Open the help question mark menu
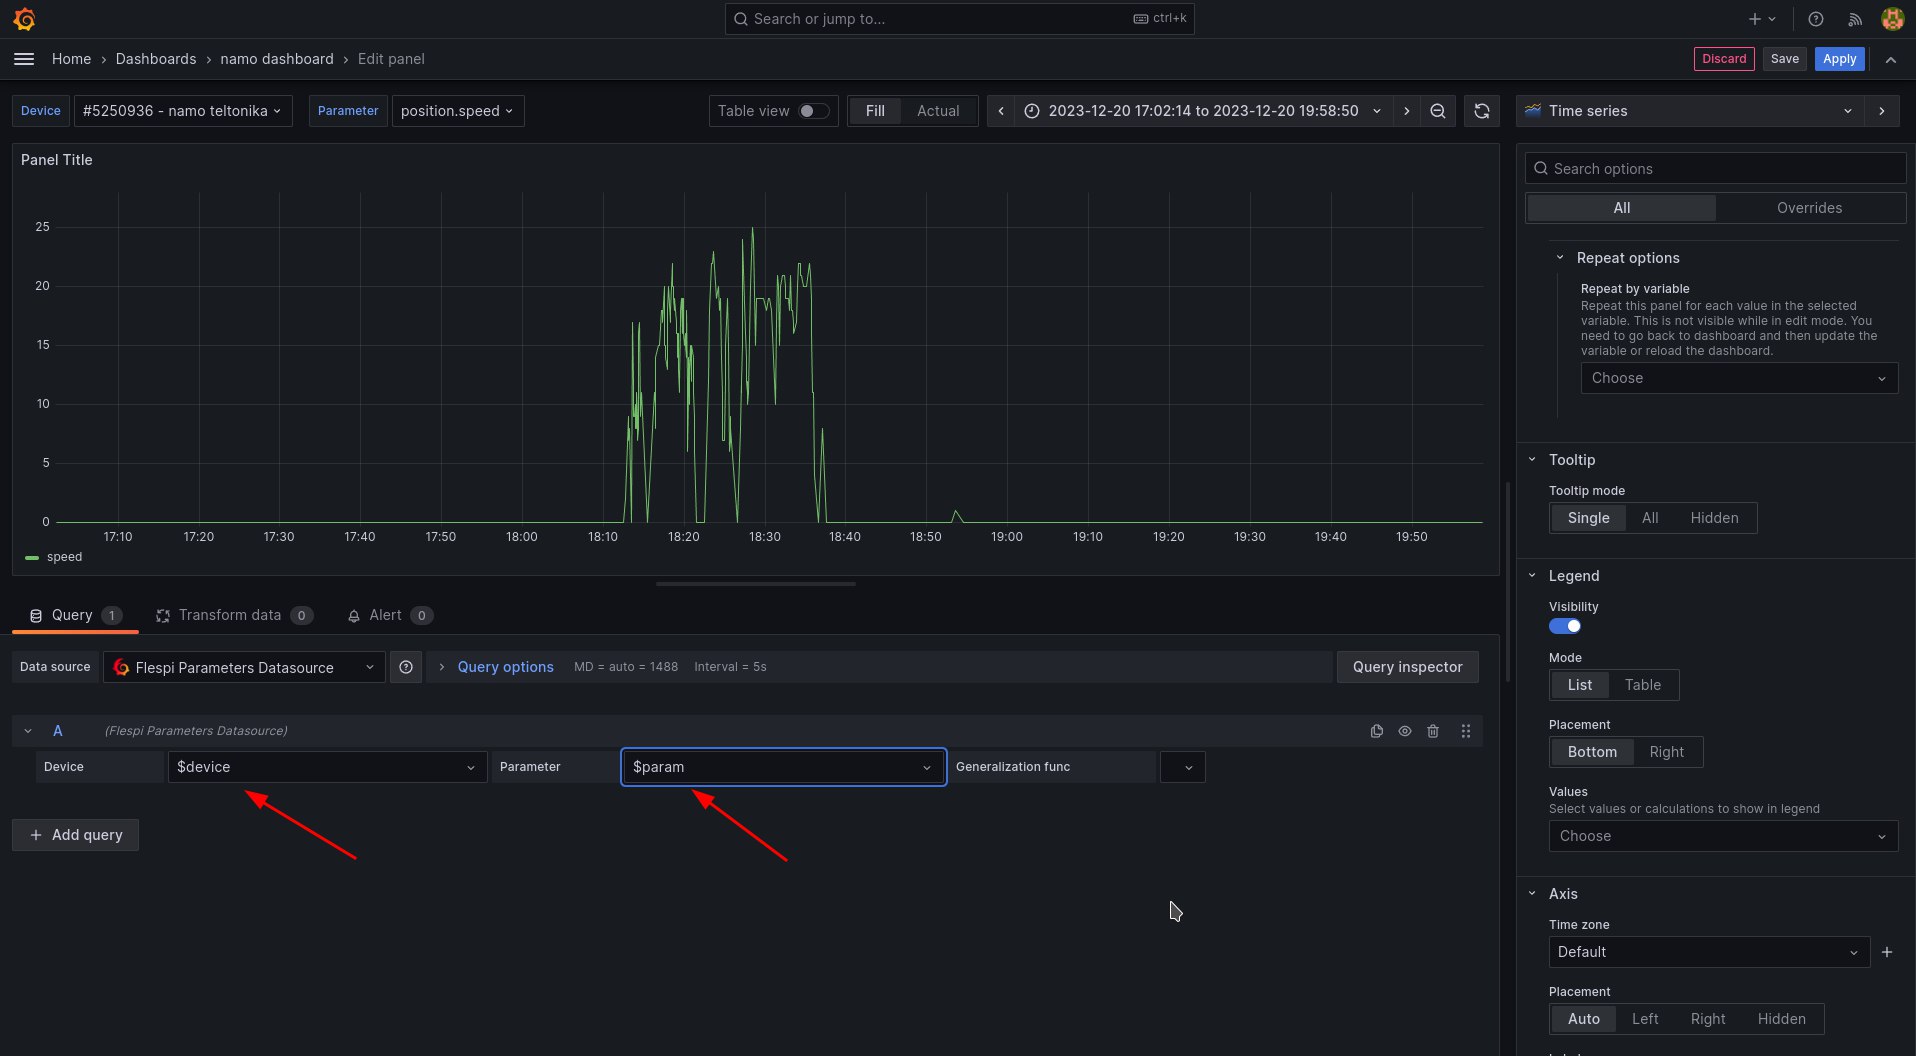The height and width of the screenshot is (1056, 1916). (1815, 19)
